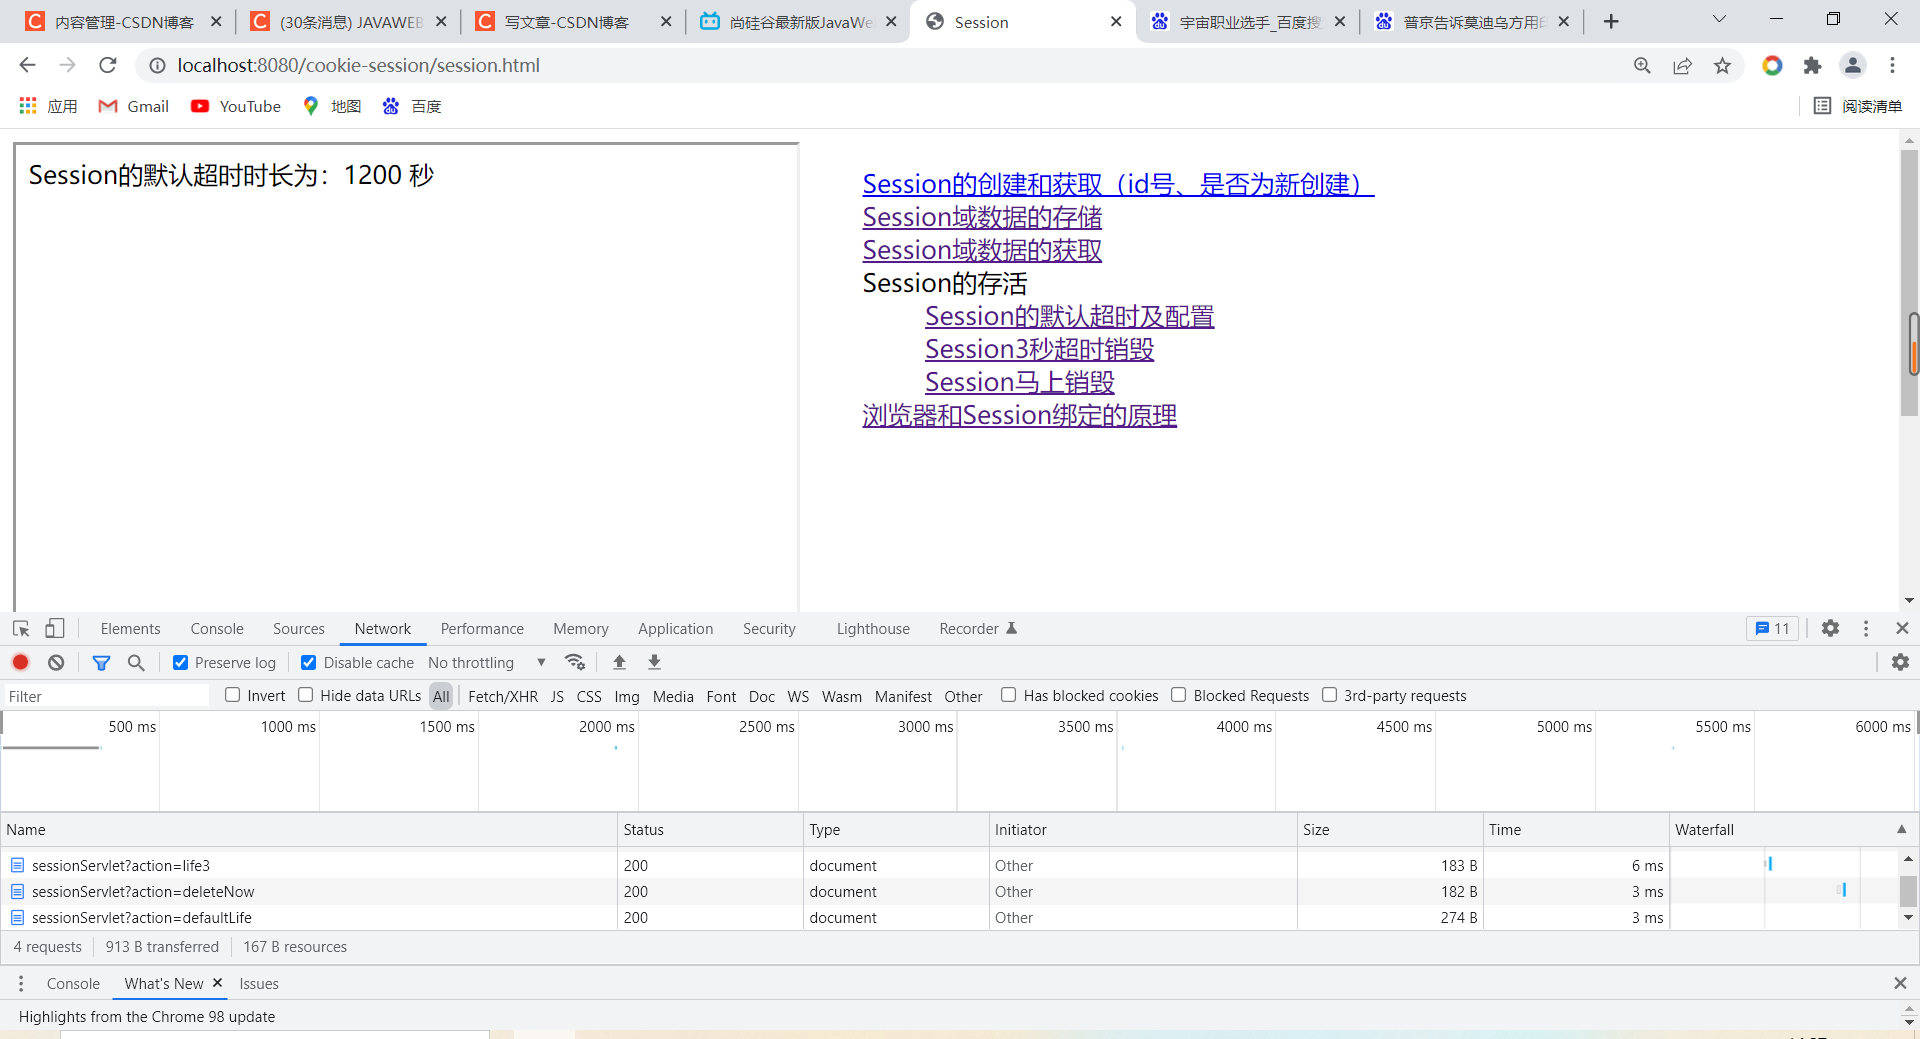Click the Forward navigation arrow
Image resolution: width=1920 pixels, height=1039 pixels.
67,65
